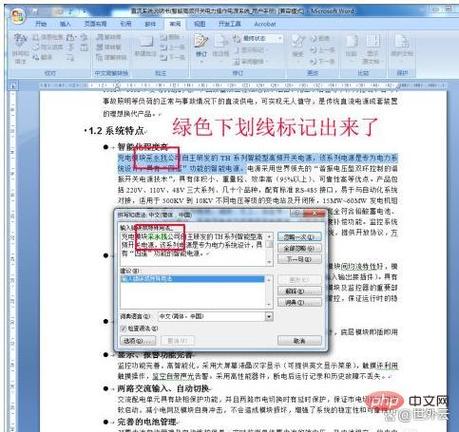Click the greyed 更改 Change button in dialog
The width and height of the screenshot is (459, 432).
click(x=299, y=280)
